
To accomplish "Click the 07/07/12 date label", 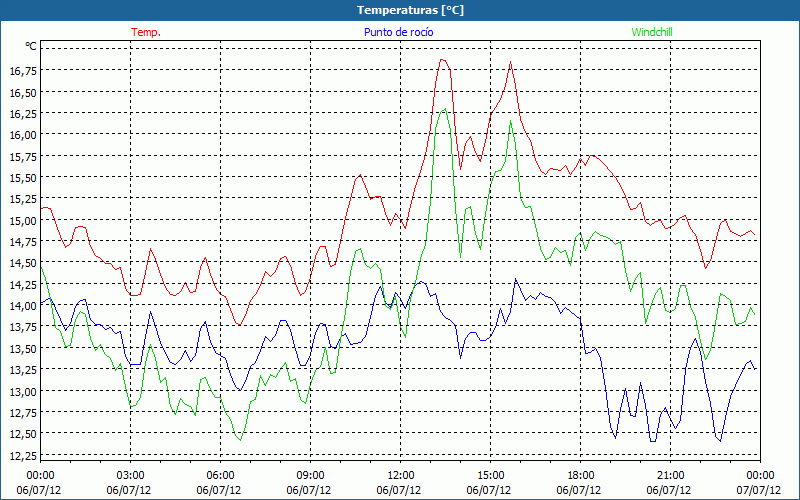I will pyautogui.click(x=759, y=490).
